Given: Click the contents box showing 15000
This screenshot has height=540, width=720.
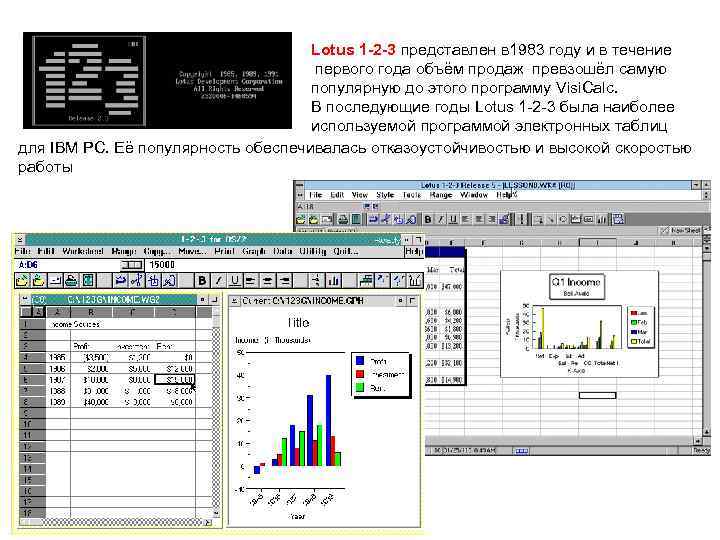Looking at the screenshot, I should point(284,265).
